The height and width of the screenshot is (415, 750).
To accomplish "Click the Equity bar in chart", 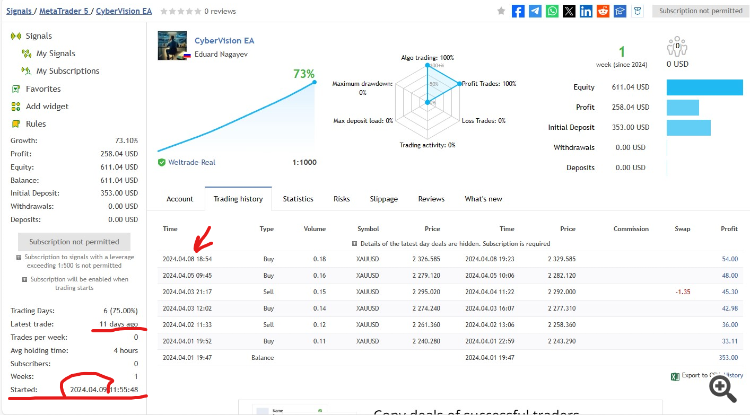I will (705, 87).
